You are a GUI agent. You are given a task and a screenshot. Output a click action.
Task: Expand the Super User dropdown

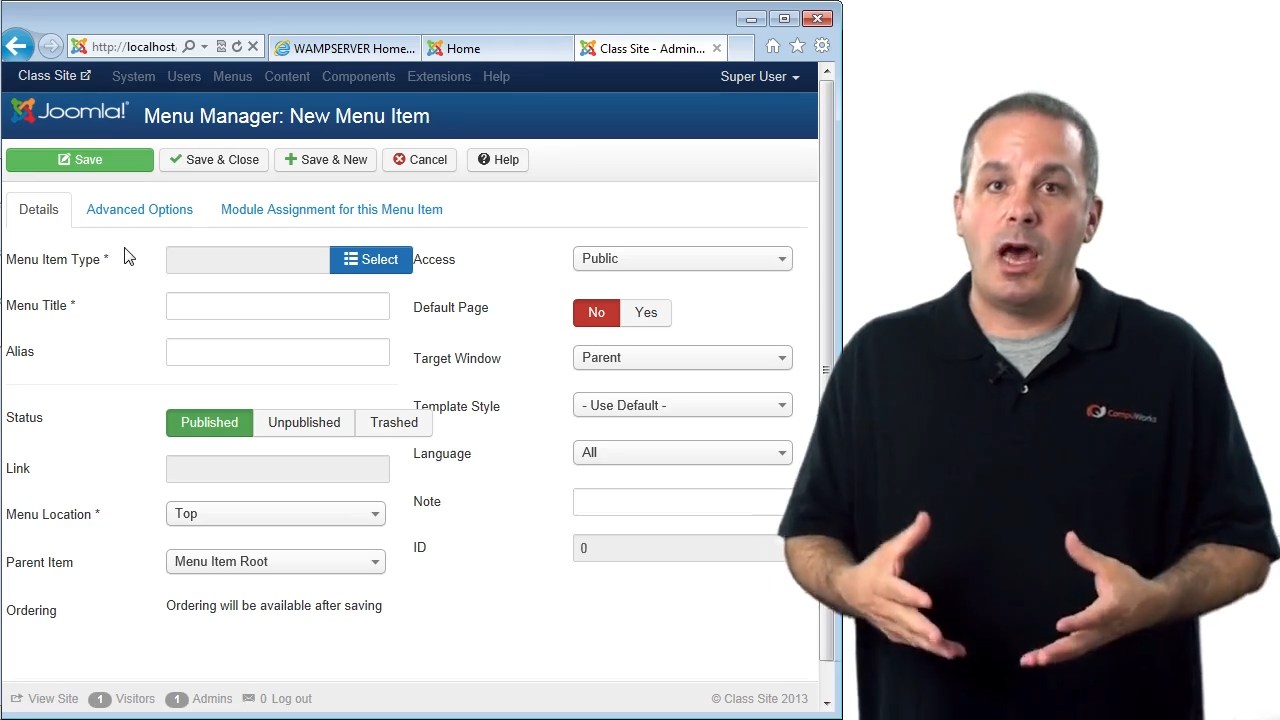pos(760,76)
